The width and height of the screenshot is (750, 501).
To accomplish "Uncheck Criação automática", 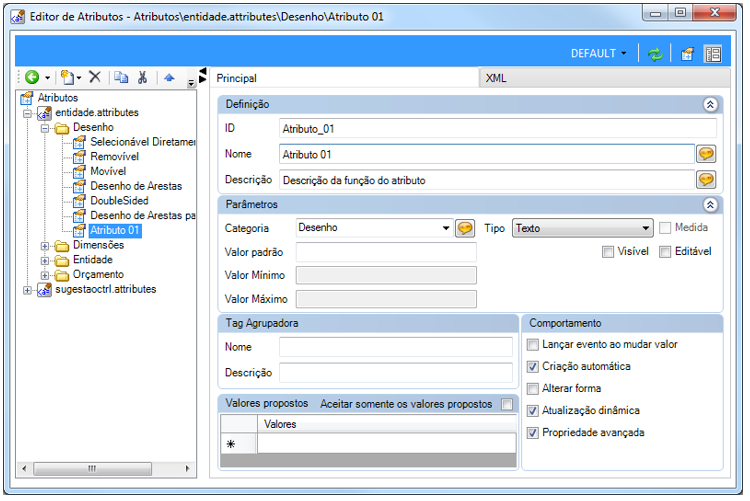I will [x=532, y=367].
